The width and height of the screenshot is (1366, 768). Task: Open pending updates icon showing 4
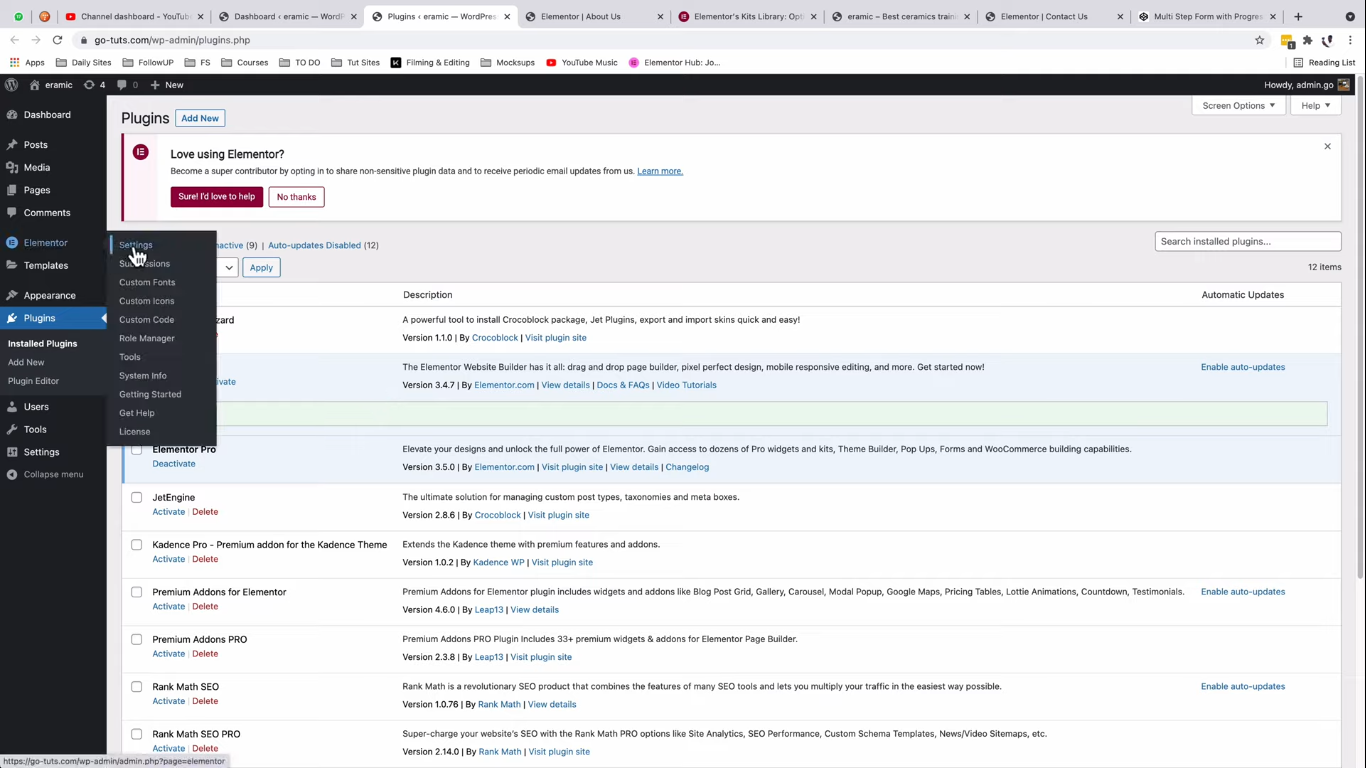point(96,85)
